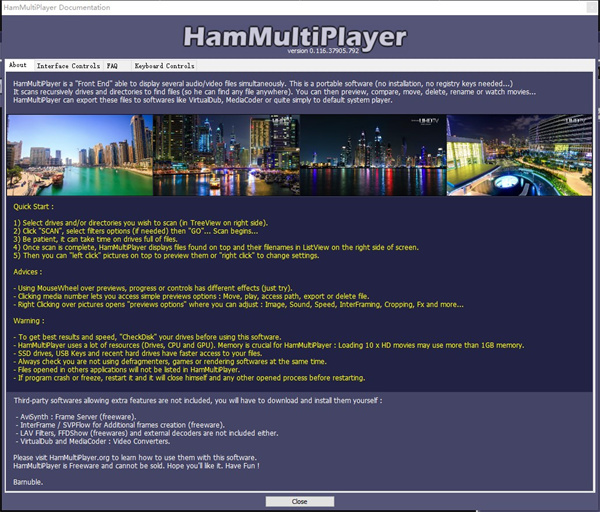Image resolution: width=600 pixels, height=512 pixels.
Task: Click 'Clicking media number' advice line
Action: pyautogui.click(x=191, y=296)
